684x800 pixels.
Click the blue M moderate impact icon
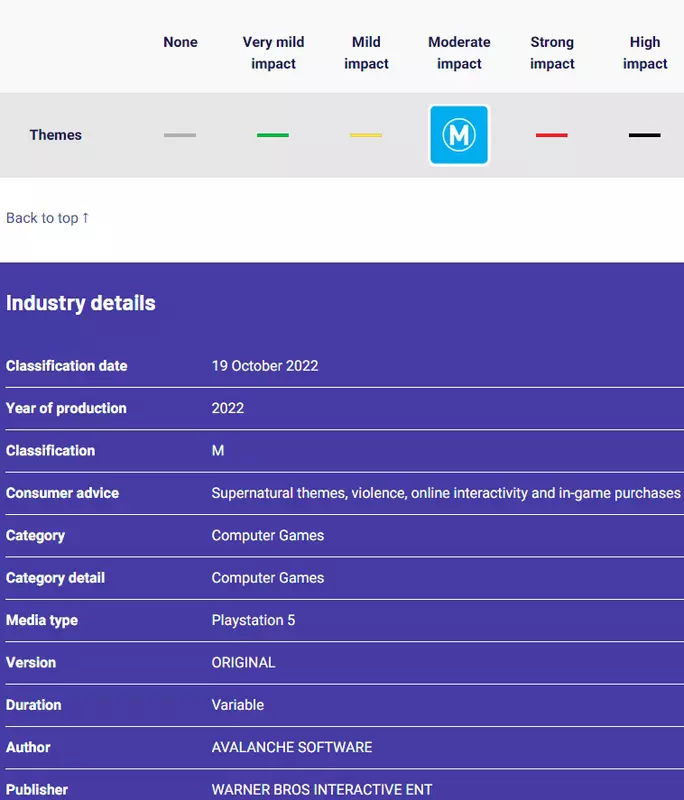coord(459,135)
